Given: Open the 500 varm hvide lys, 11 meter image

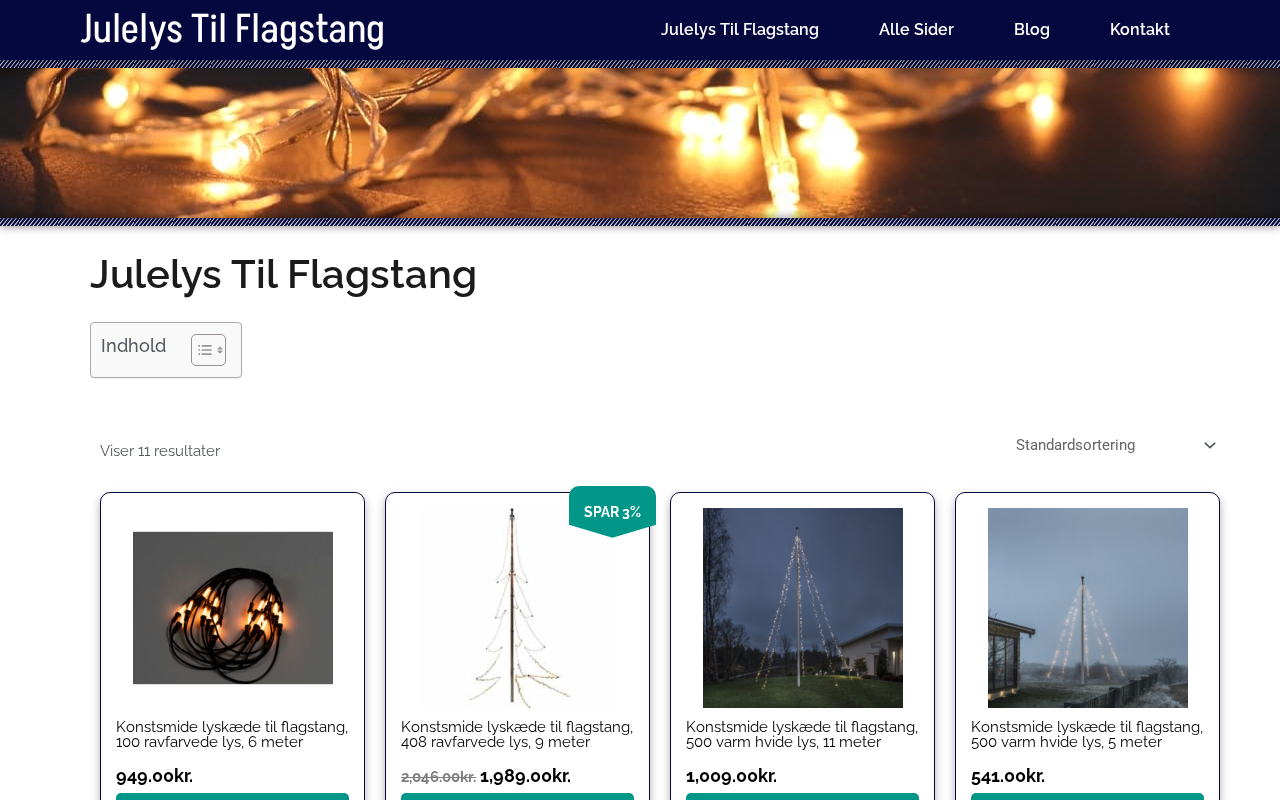Looking at the screenshot, I should 803,608.
